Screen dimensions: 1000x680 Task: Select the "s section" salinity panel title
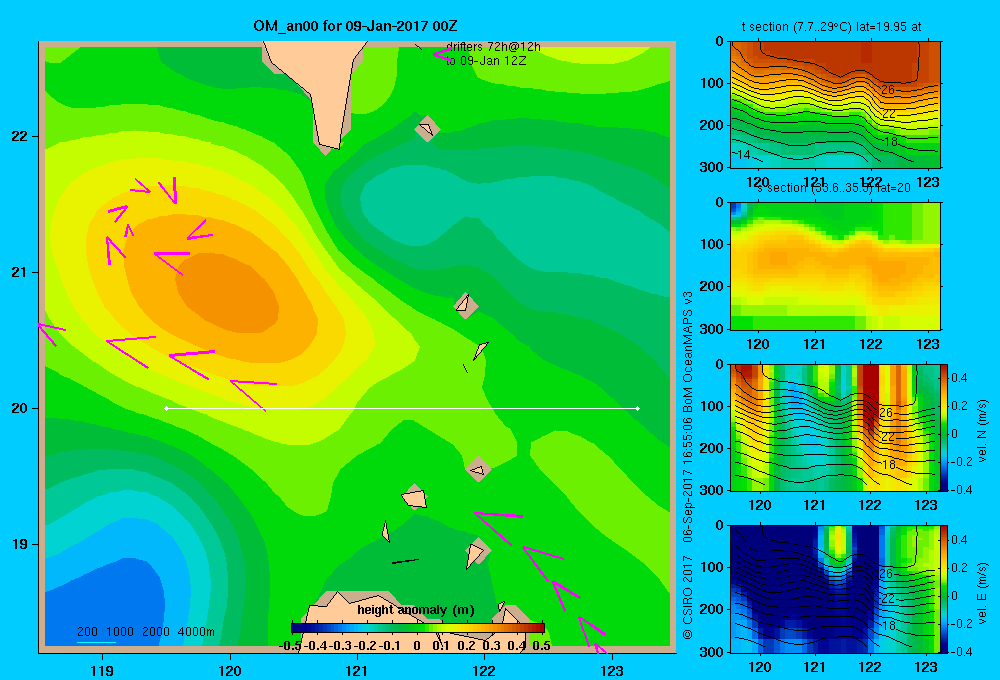(834, 188)
